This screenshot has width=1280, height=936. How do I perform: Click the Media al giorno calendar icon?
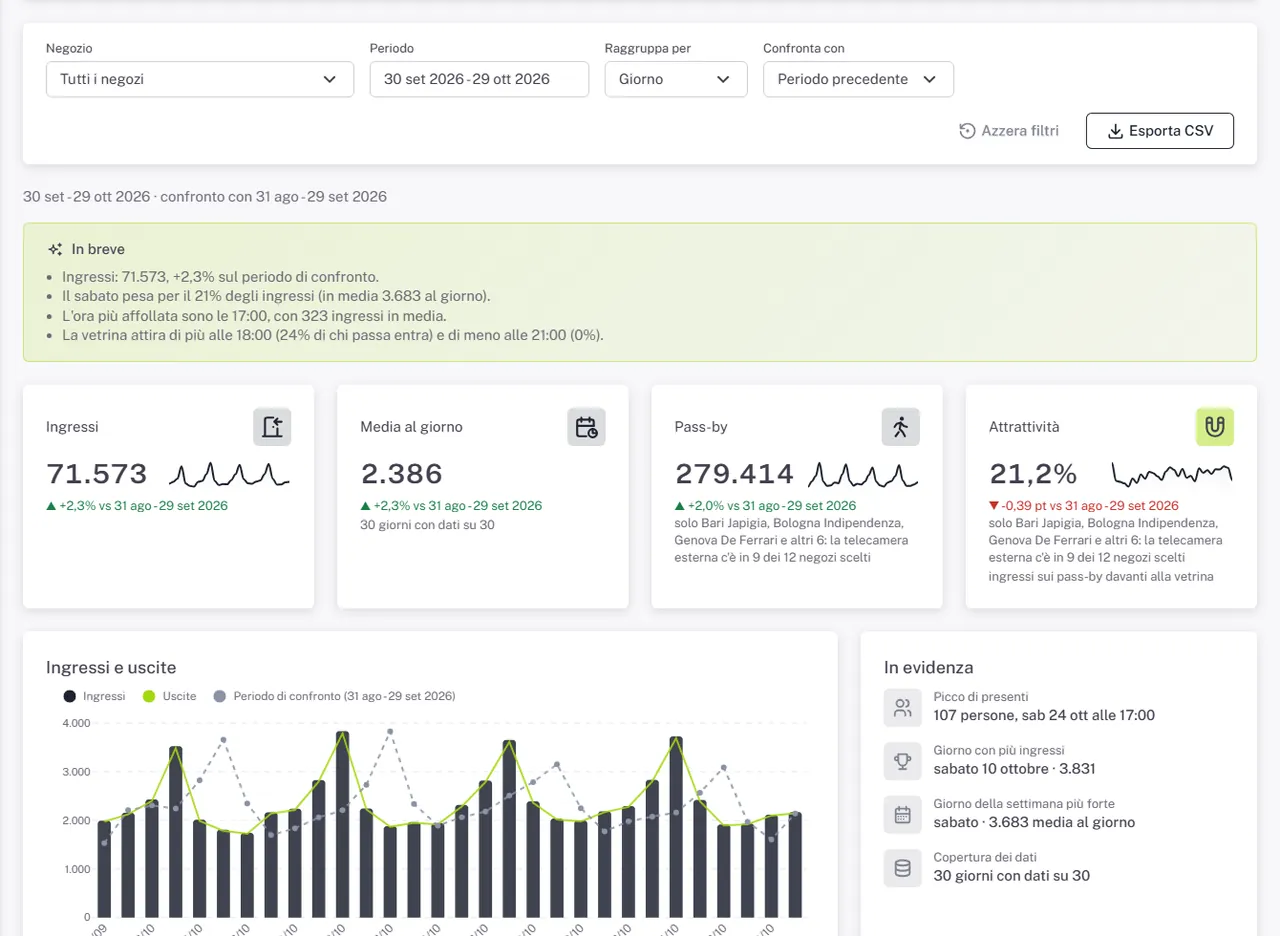click(x=586, y=427)
